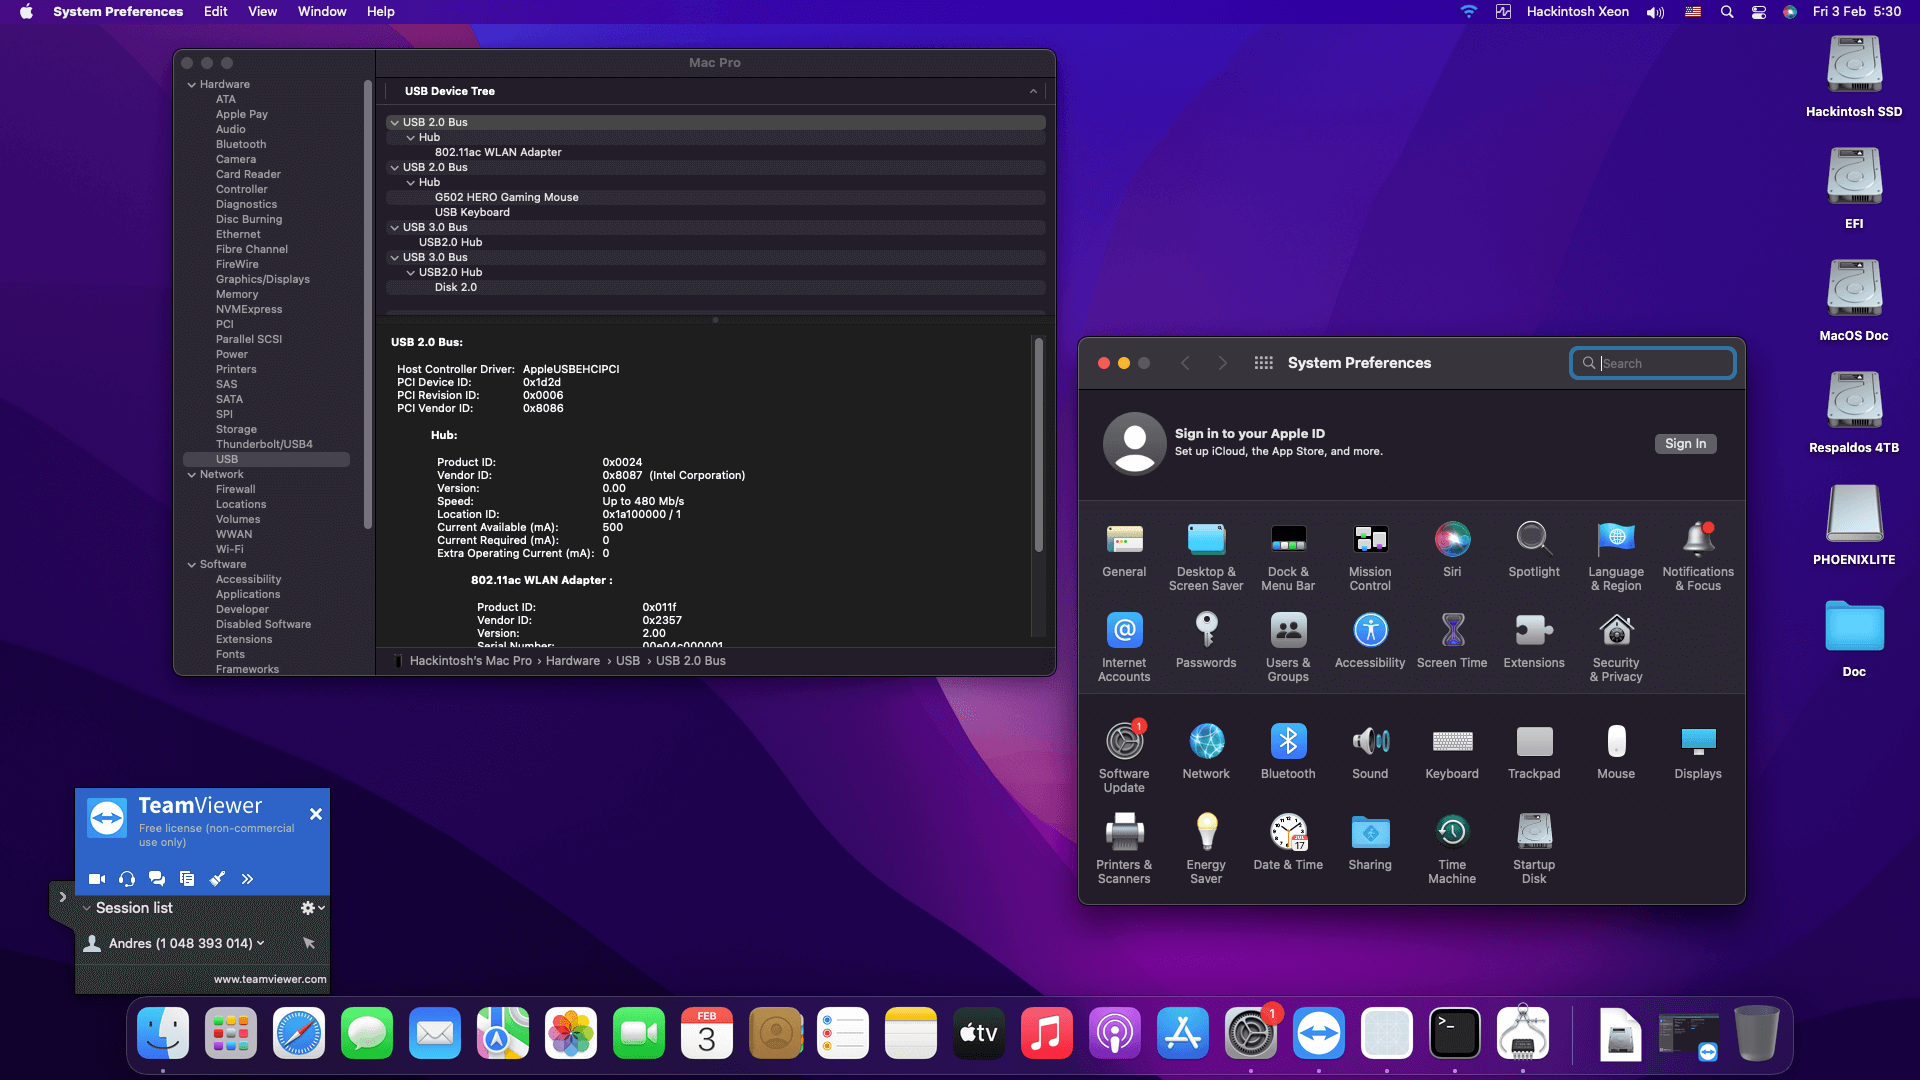The image size is (1920, 1080).
Task: Open Keyboard preferences
Action: click(1452, 752)
